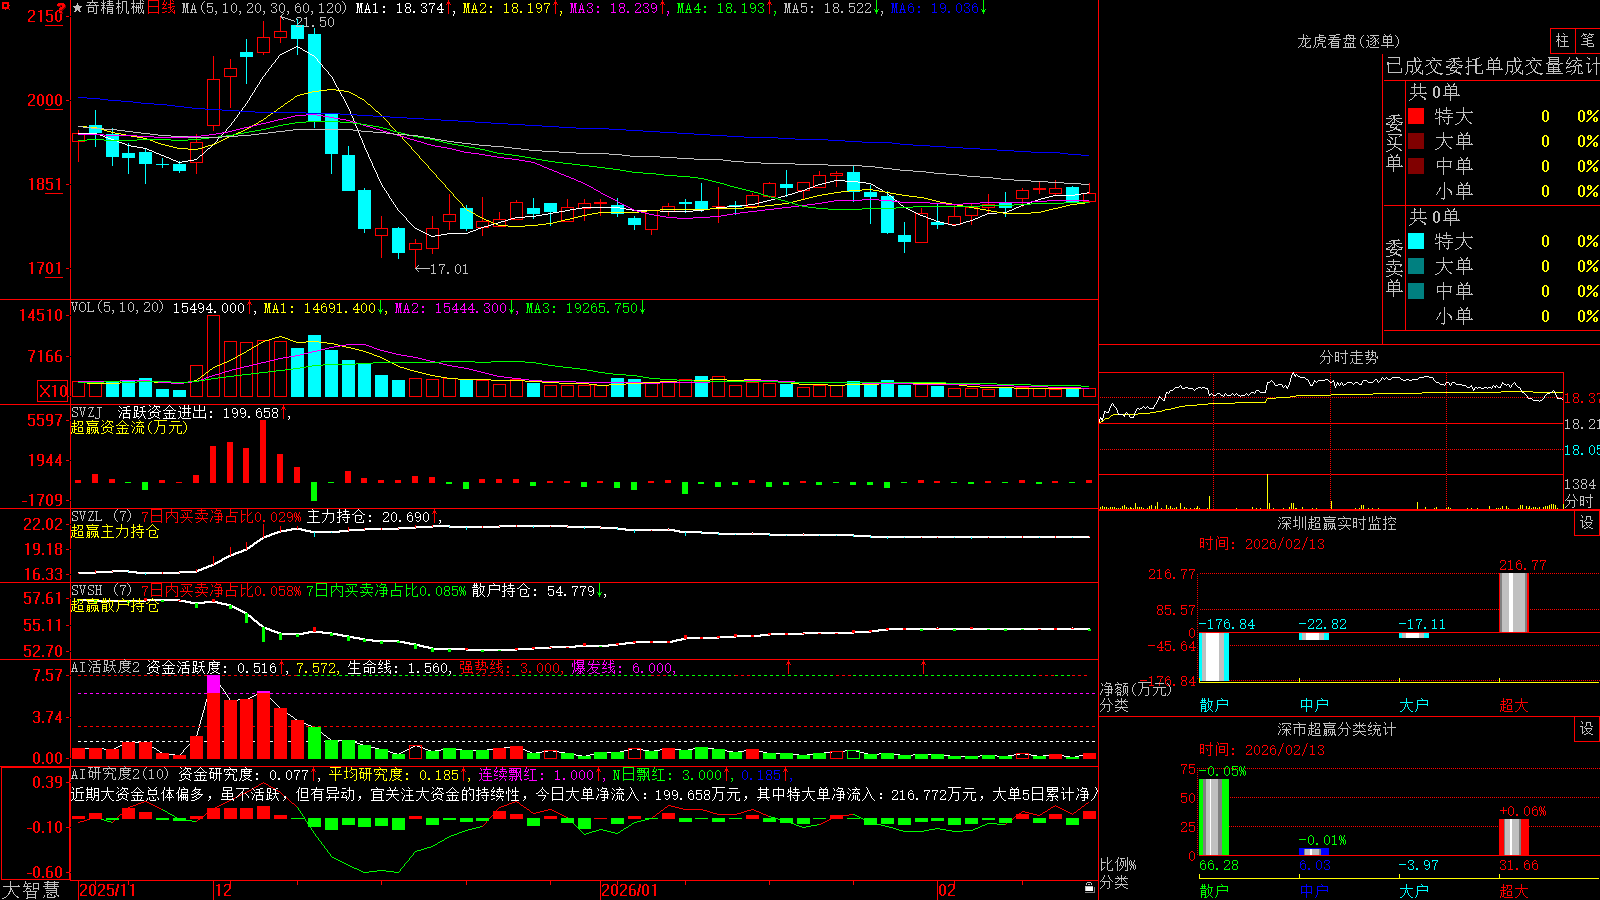The image size is (1600, 900).
Task: Click the 主力持仓: 20.690 value
Action: coord(369,517)
